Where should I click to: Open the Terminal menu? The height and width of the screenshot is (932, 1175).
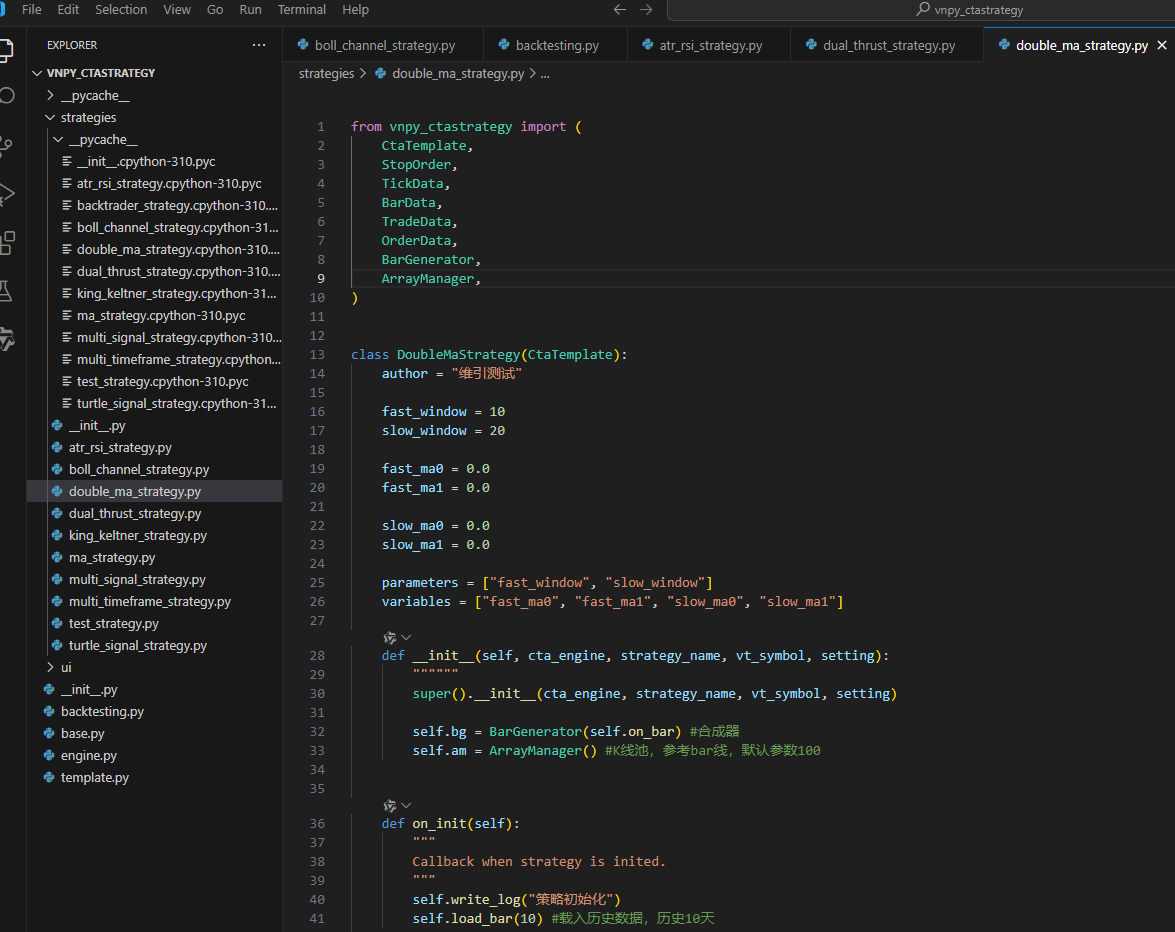[301, 10]
